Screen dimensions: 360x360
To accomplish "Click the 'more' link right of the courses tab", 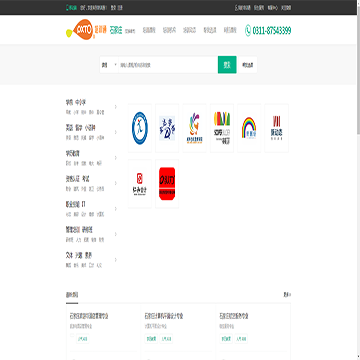I will tap(287, 295).
